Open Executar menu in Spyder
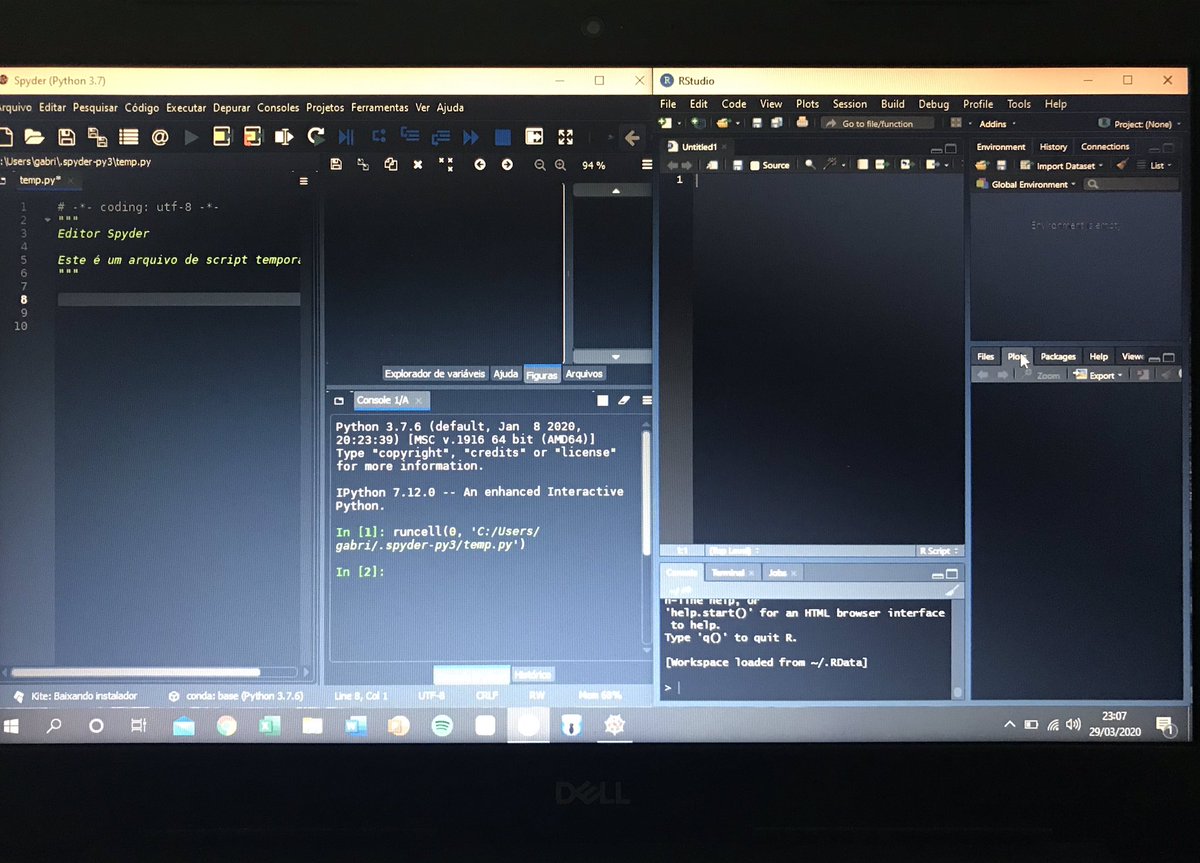This screenshot has width=1200, height=863. tap(186, 107)
